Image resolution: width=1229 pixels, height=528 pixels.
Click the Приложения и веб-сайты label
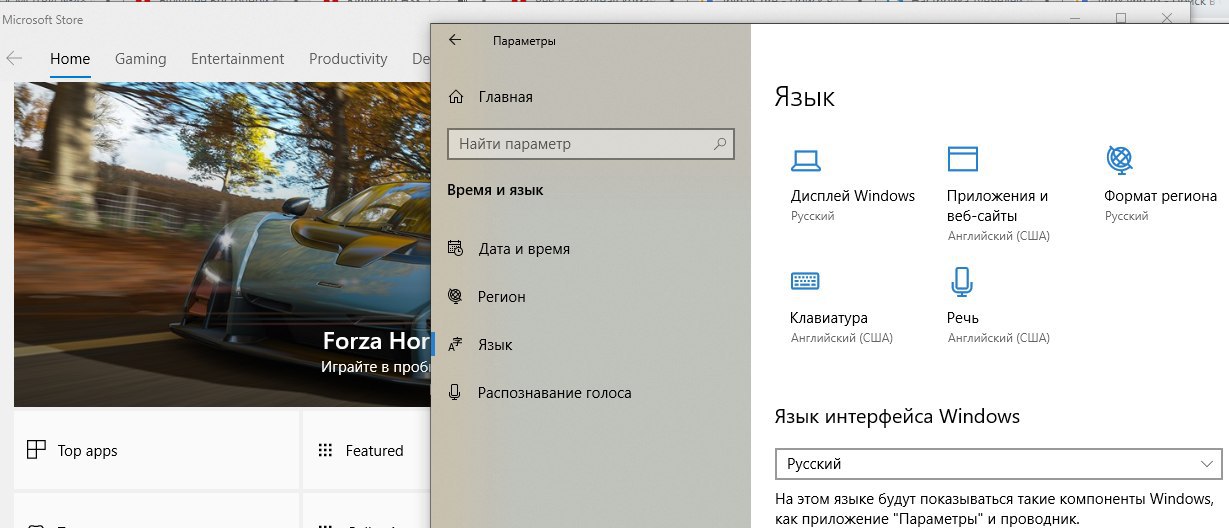997,206
